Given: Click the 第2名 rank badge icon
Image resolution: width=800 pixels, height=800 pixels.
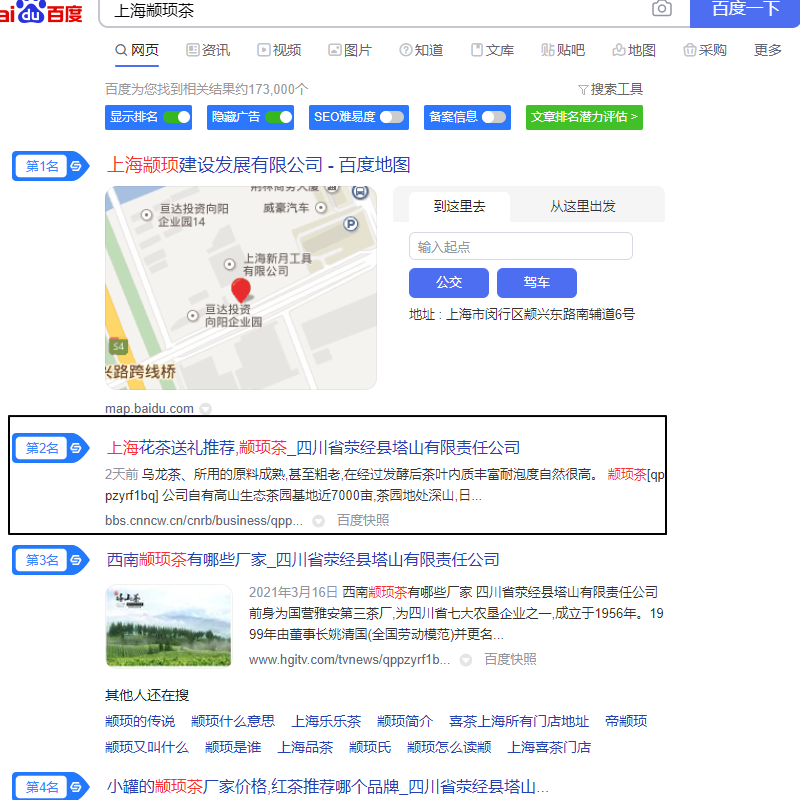Looking at the screenshot, I should tap(51, 448).
